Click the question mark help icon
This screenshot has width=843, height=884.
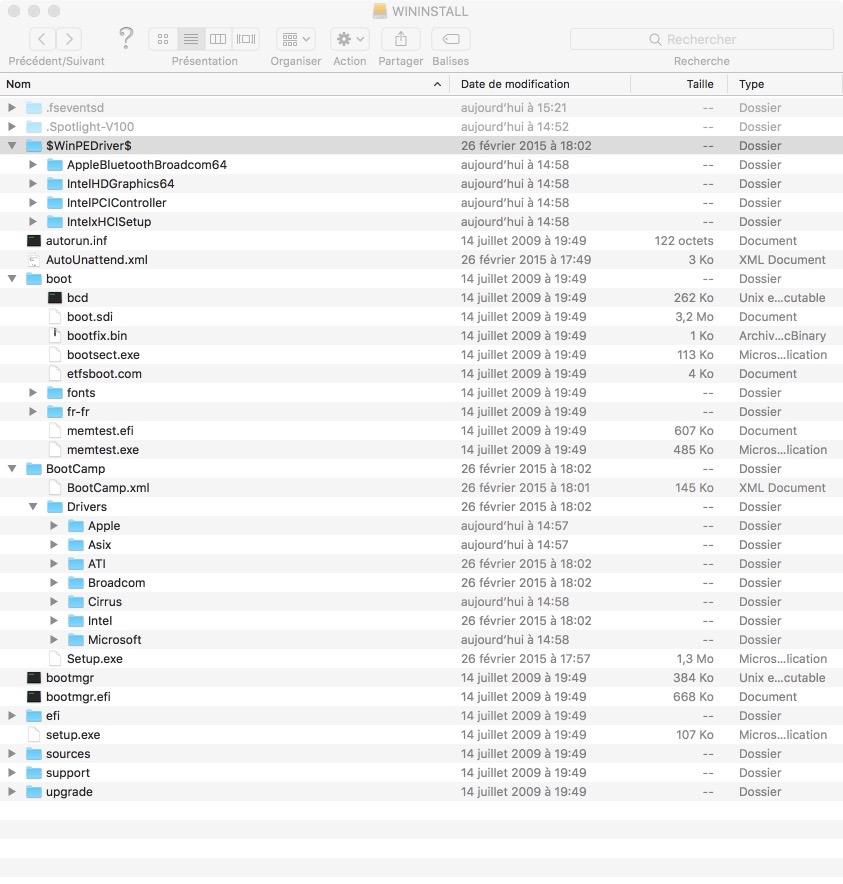[x=126, y=38]
